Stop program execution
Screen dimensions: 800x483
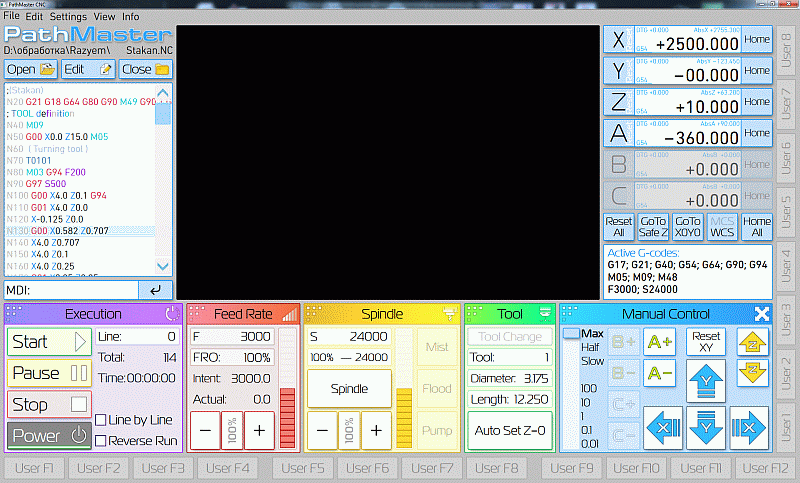click(x=49, y=404)
